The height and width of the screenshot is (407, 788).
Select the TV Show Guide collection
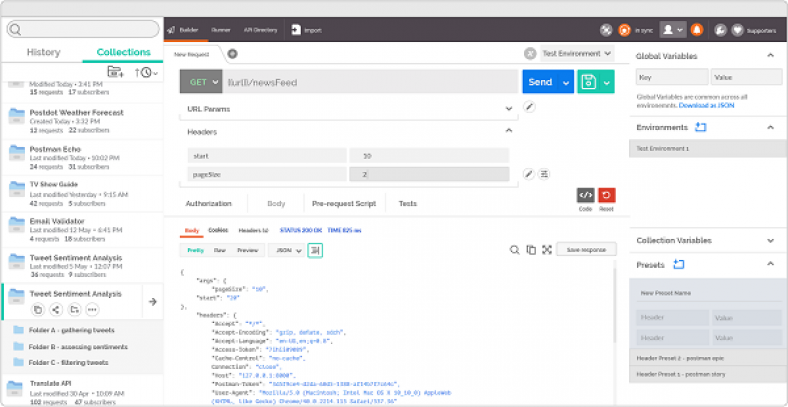point(82,193)
